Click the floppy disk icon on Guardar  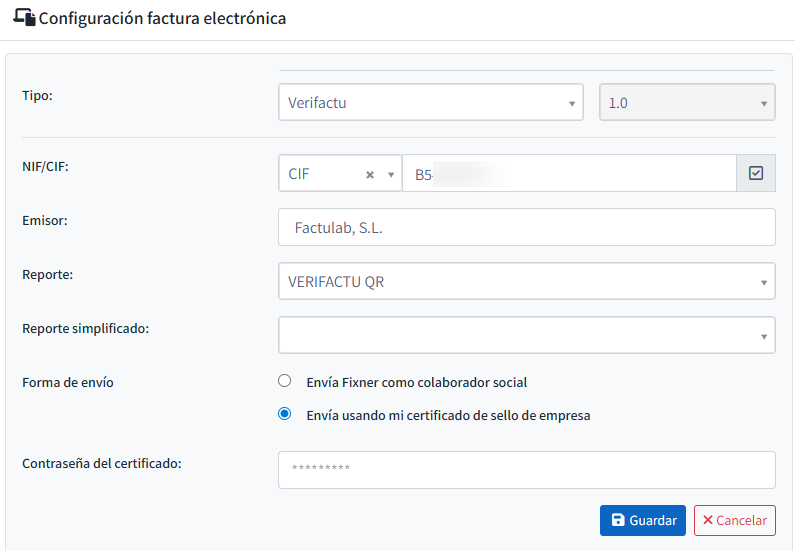[x=618, y=520]
